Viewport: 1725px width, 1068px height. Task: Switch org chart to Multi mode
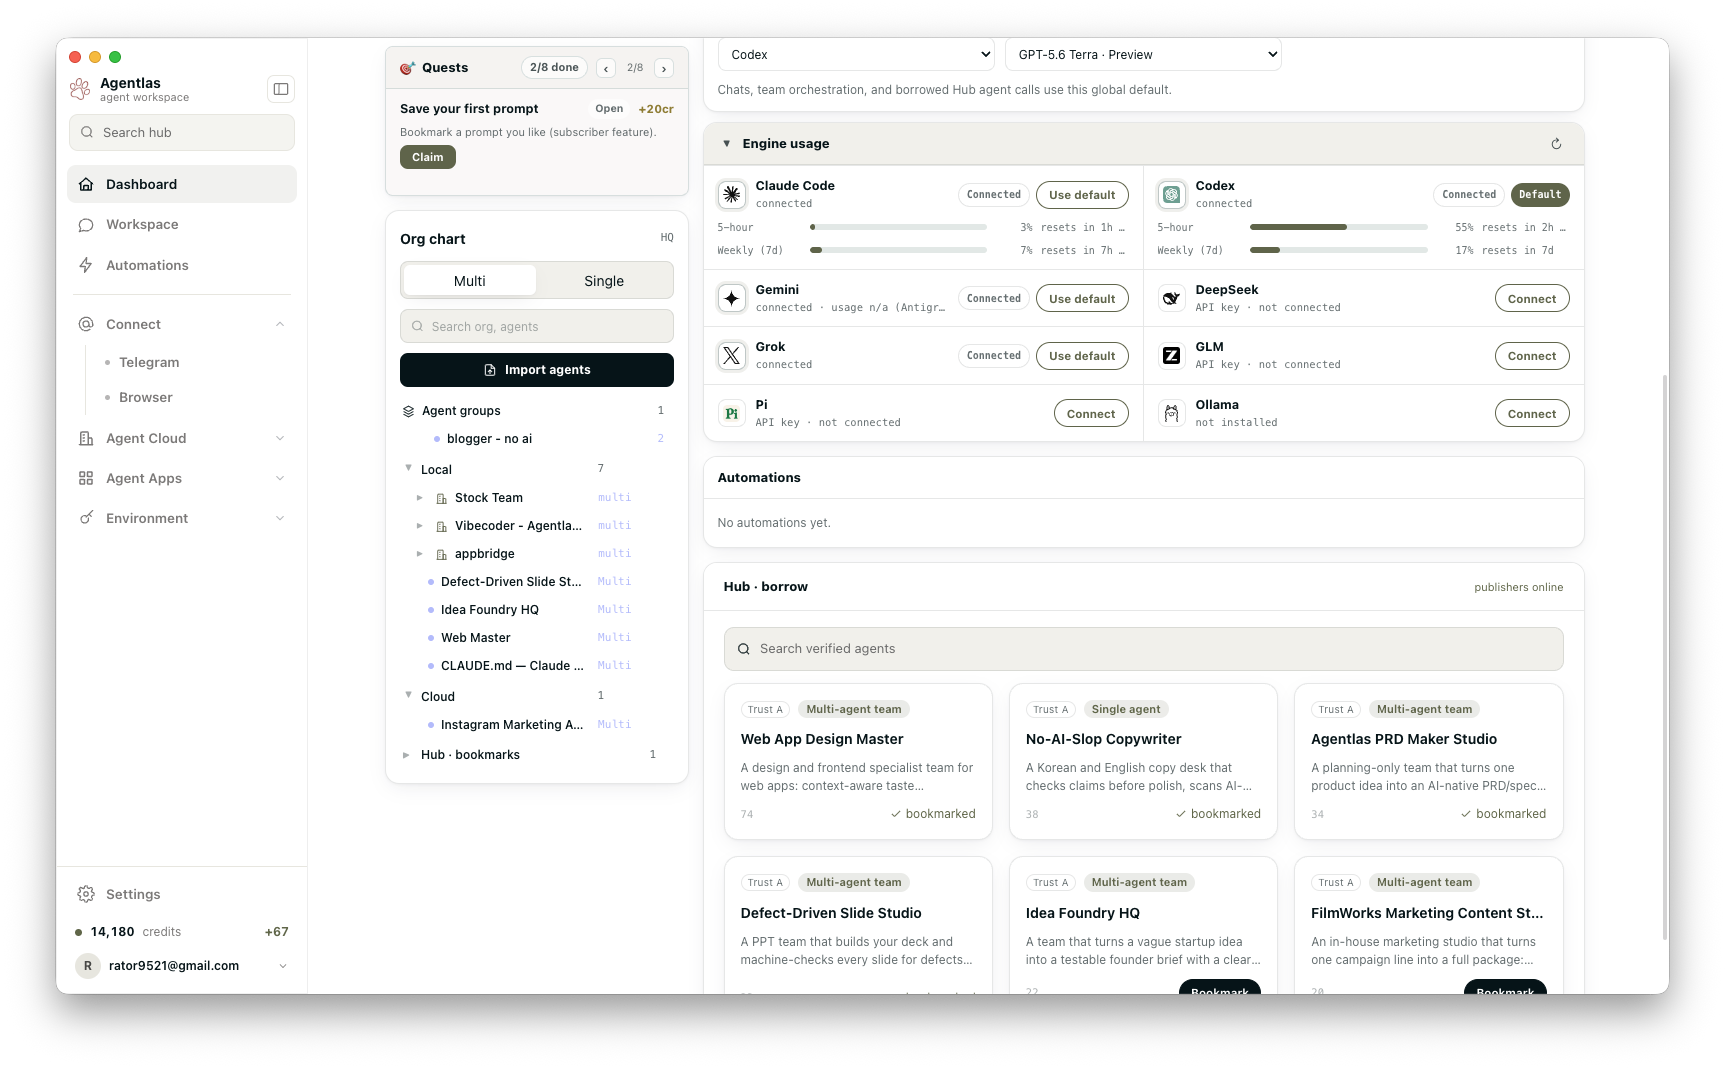[469, 281]
